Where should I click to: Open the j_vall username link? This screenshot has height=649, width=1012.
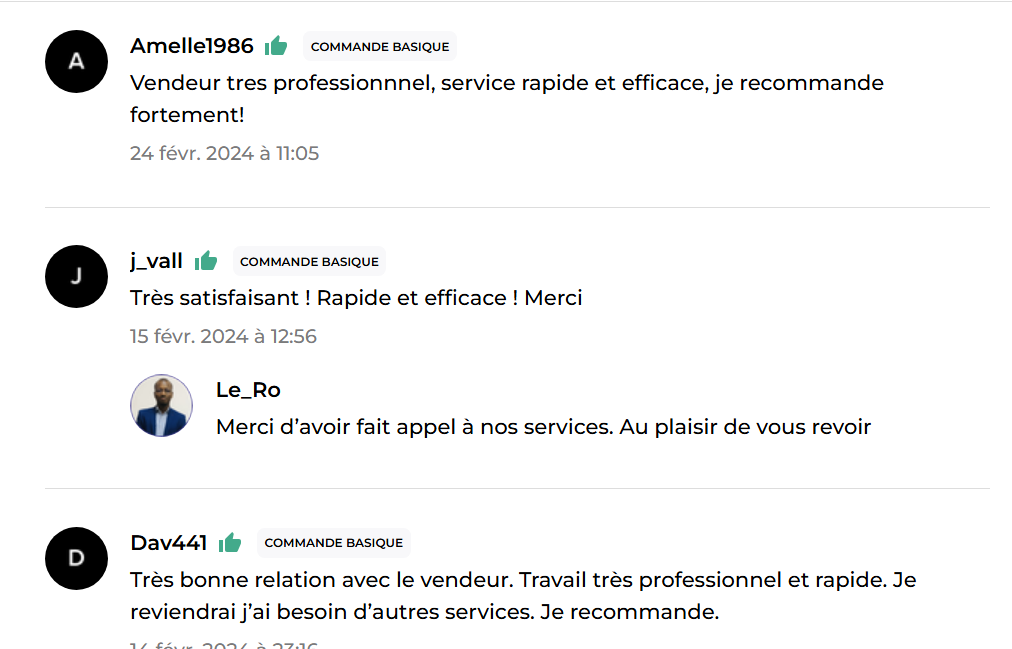click(x=156, y=261)
